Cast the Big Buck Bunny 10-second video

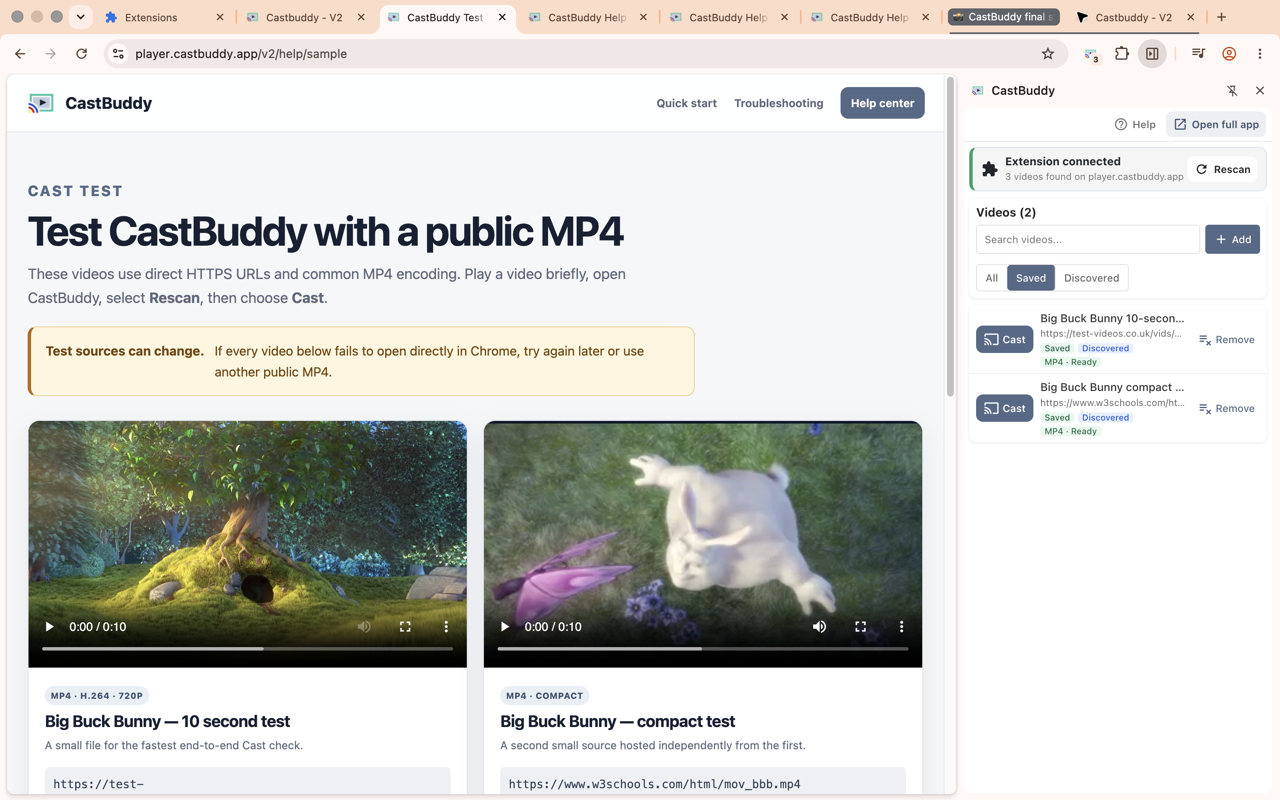(x=1004, y=340)
